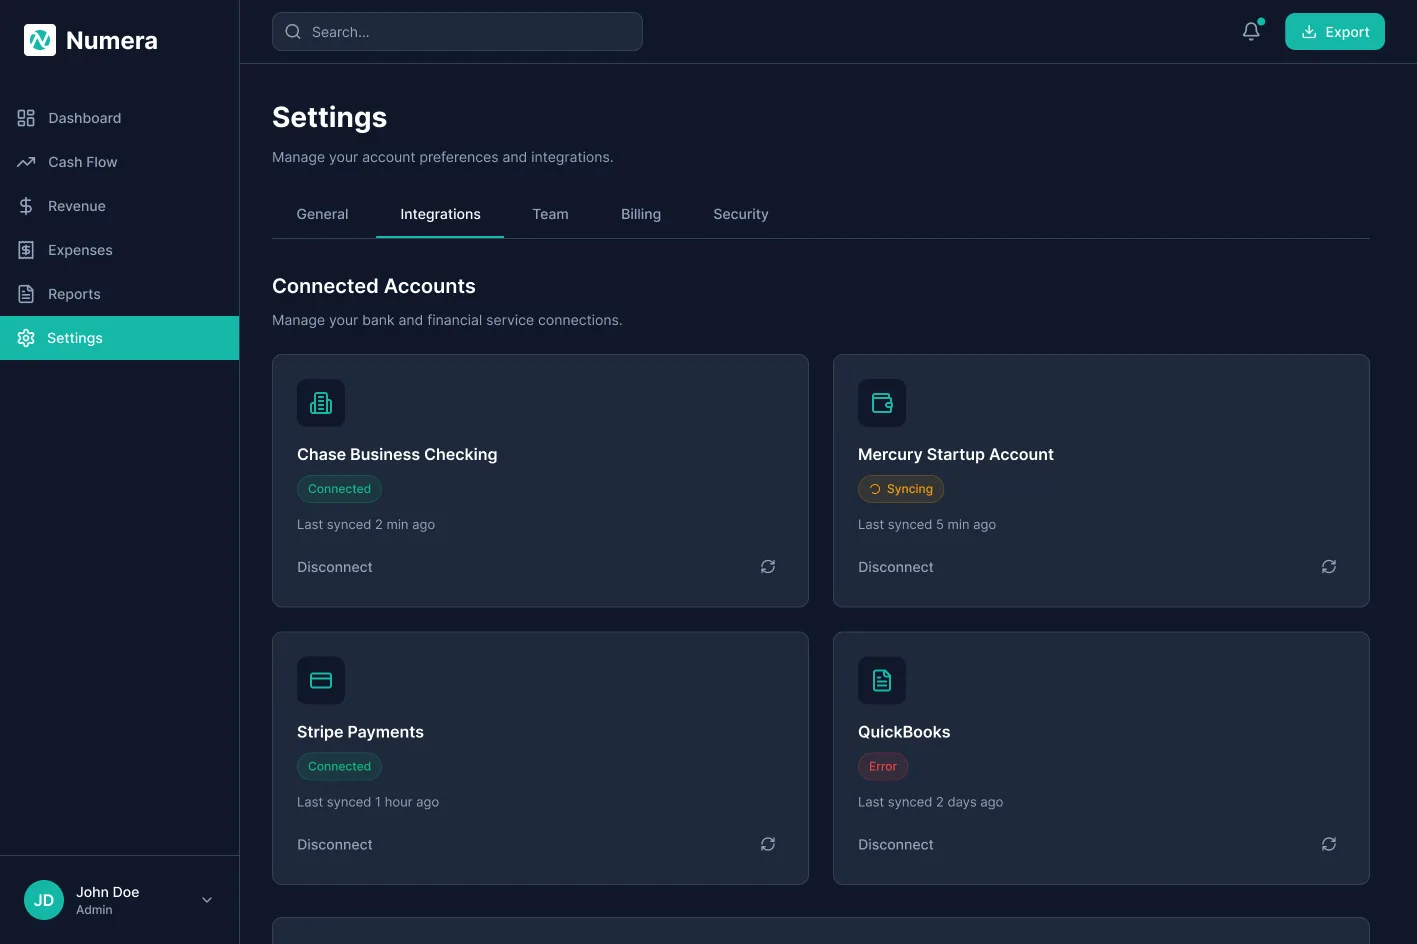Focus the Search input field
The height and width of the screenshot is (944, 1417).
click(457, 32)
